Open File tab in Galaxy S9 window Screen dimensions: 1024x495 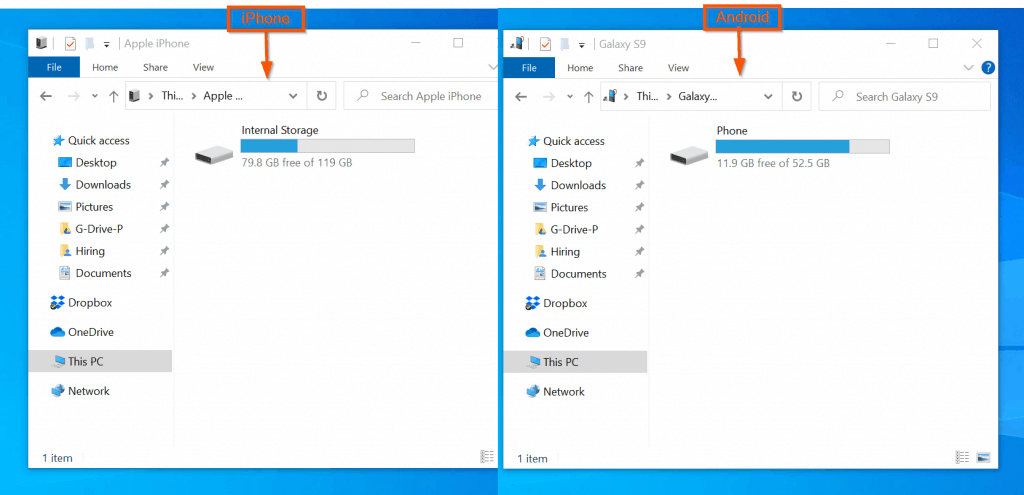[530, 68]
